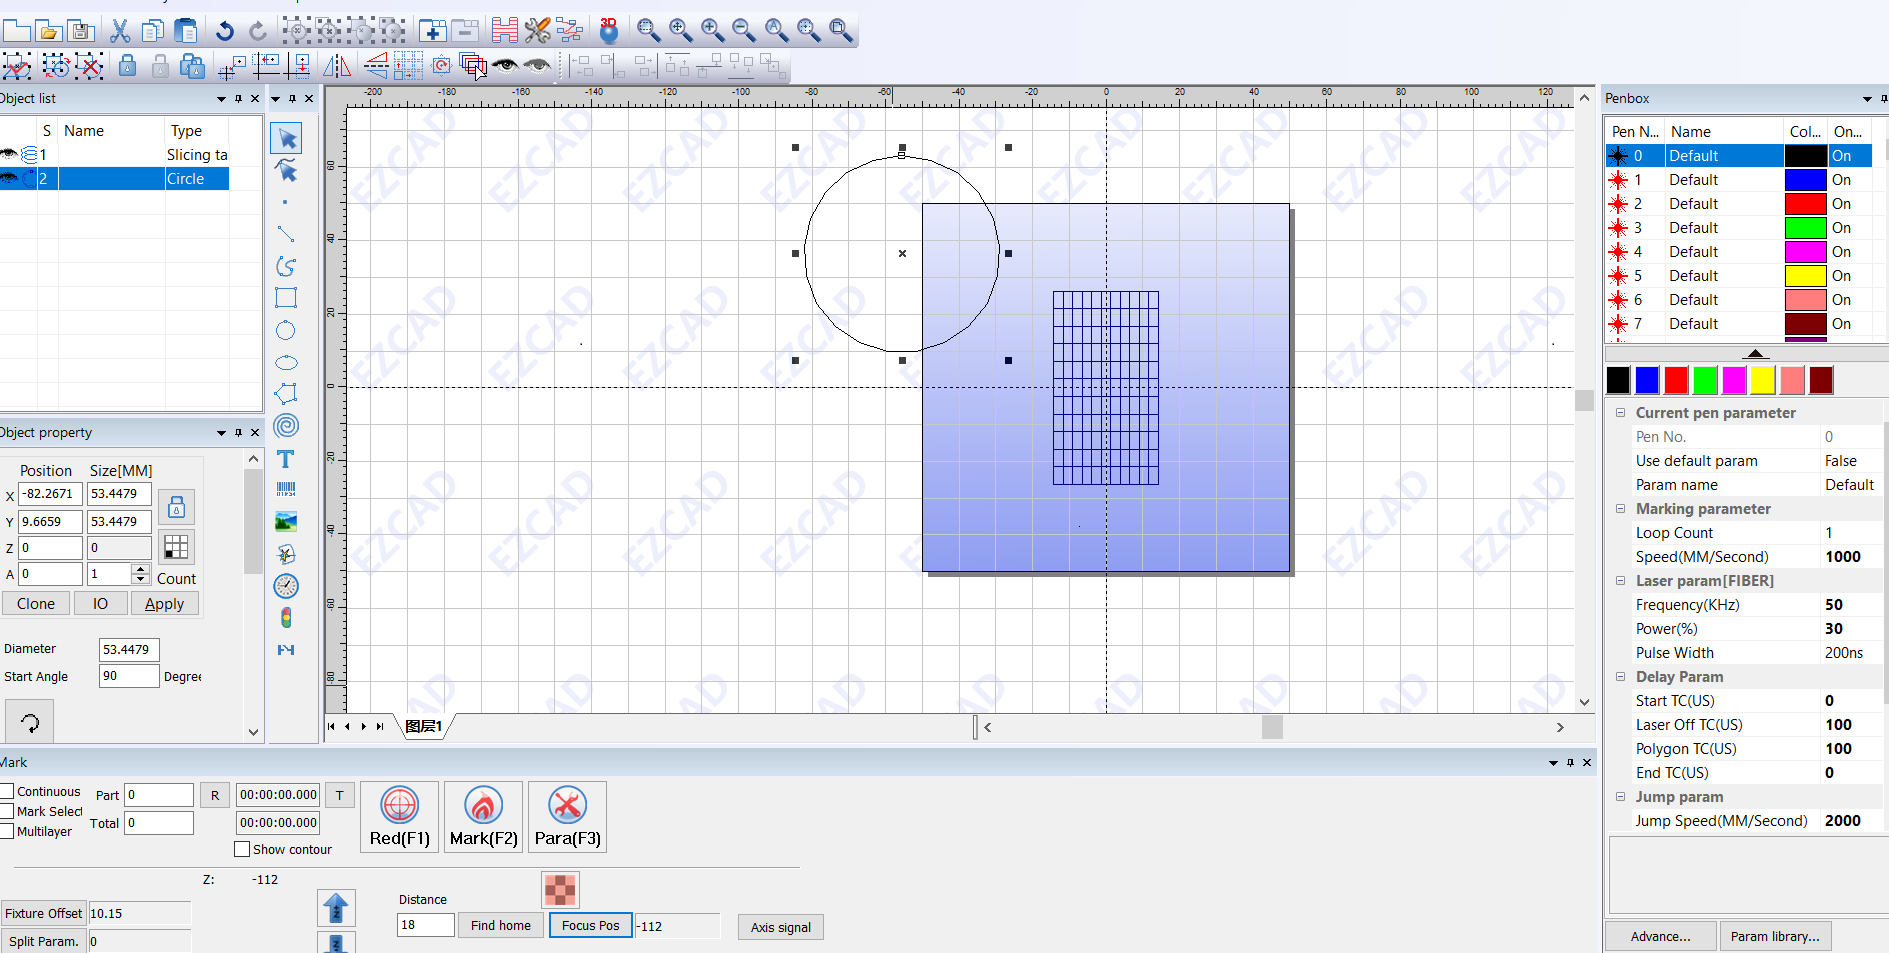Click the Clone button
Image resolution: width=1889 pixels, height=953 pixels.
[x=36, y=603]
